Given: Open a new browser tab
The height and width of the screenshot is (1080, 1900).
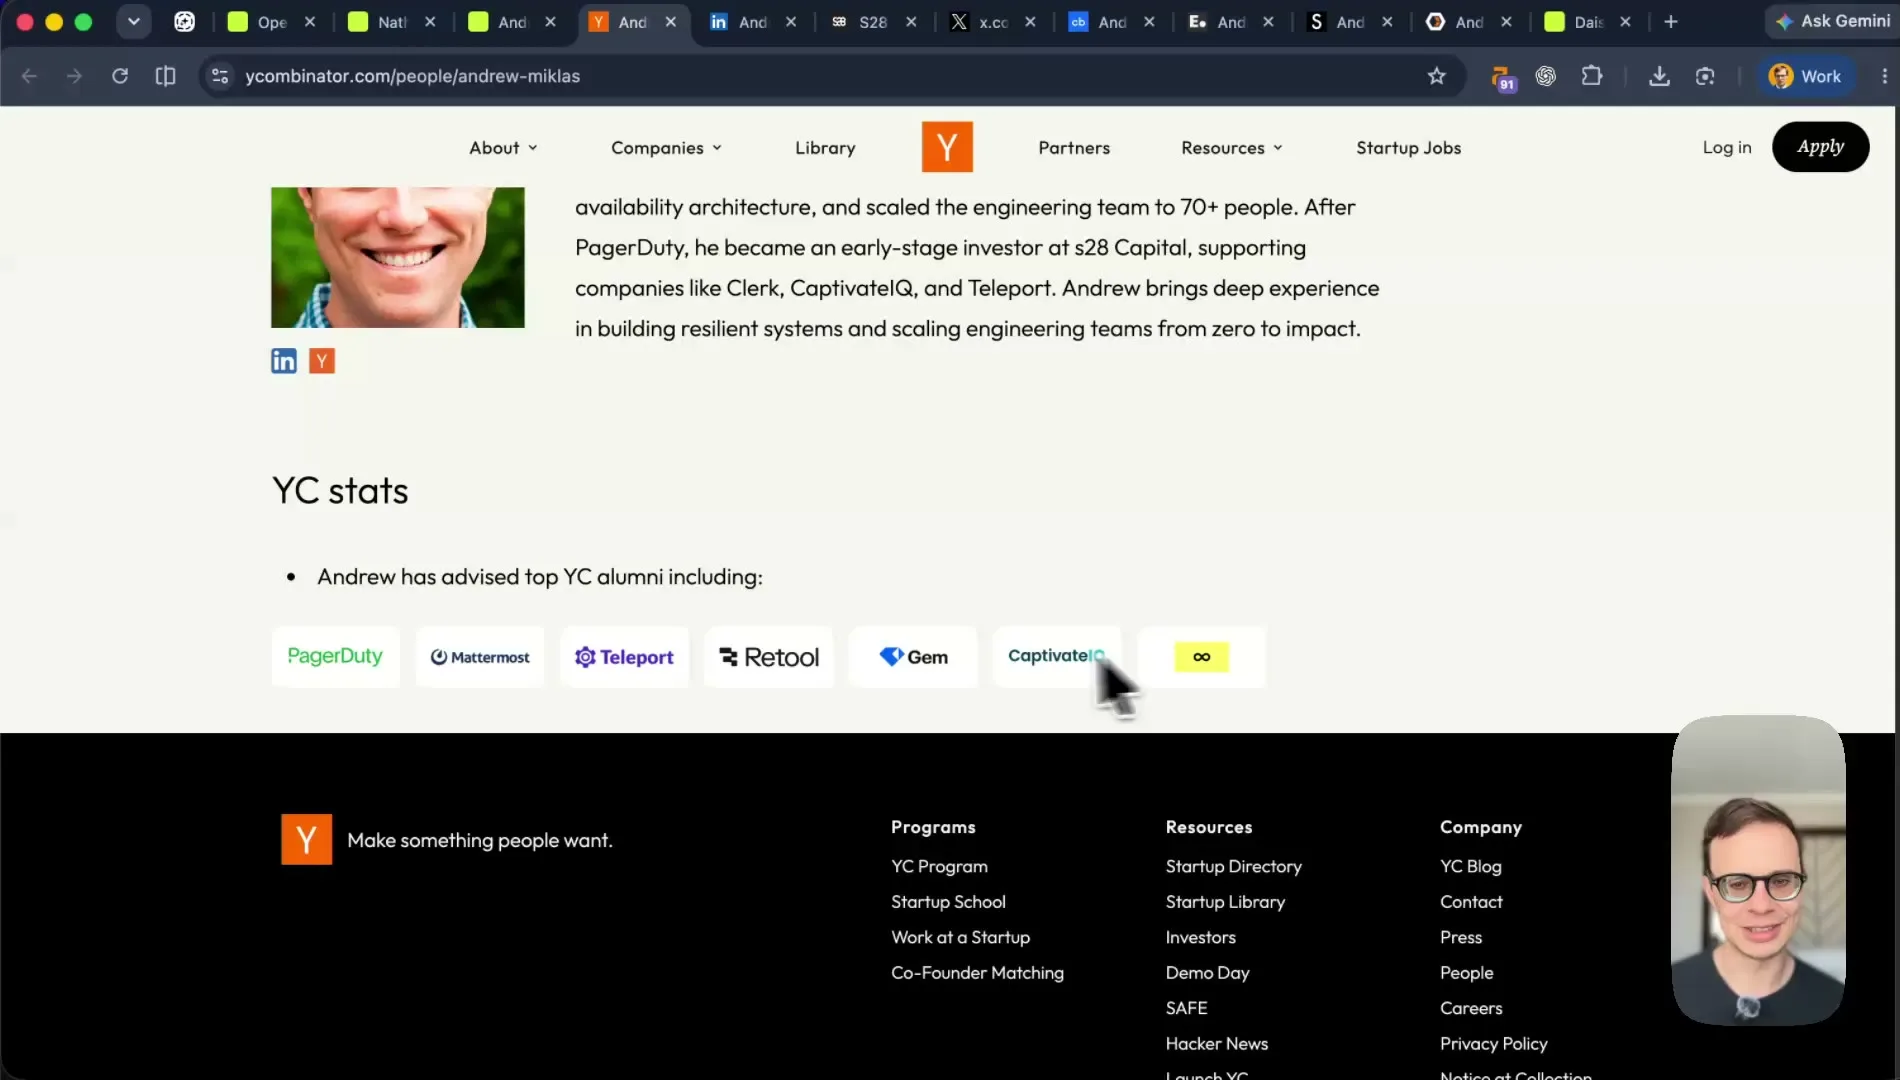Looking at the screenshot, I should coord(1670,22).
